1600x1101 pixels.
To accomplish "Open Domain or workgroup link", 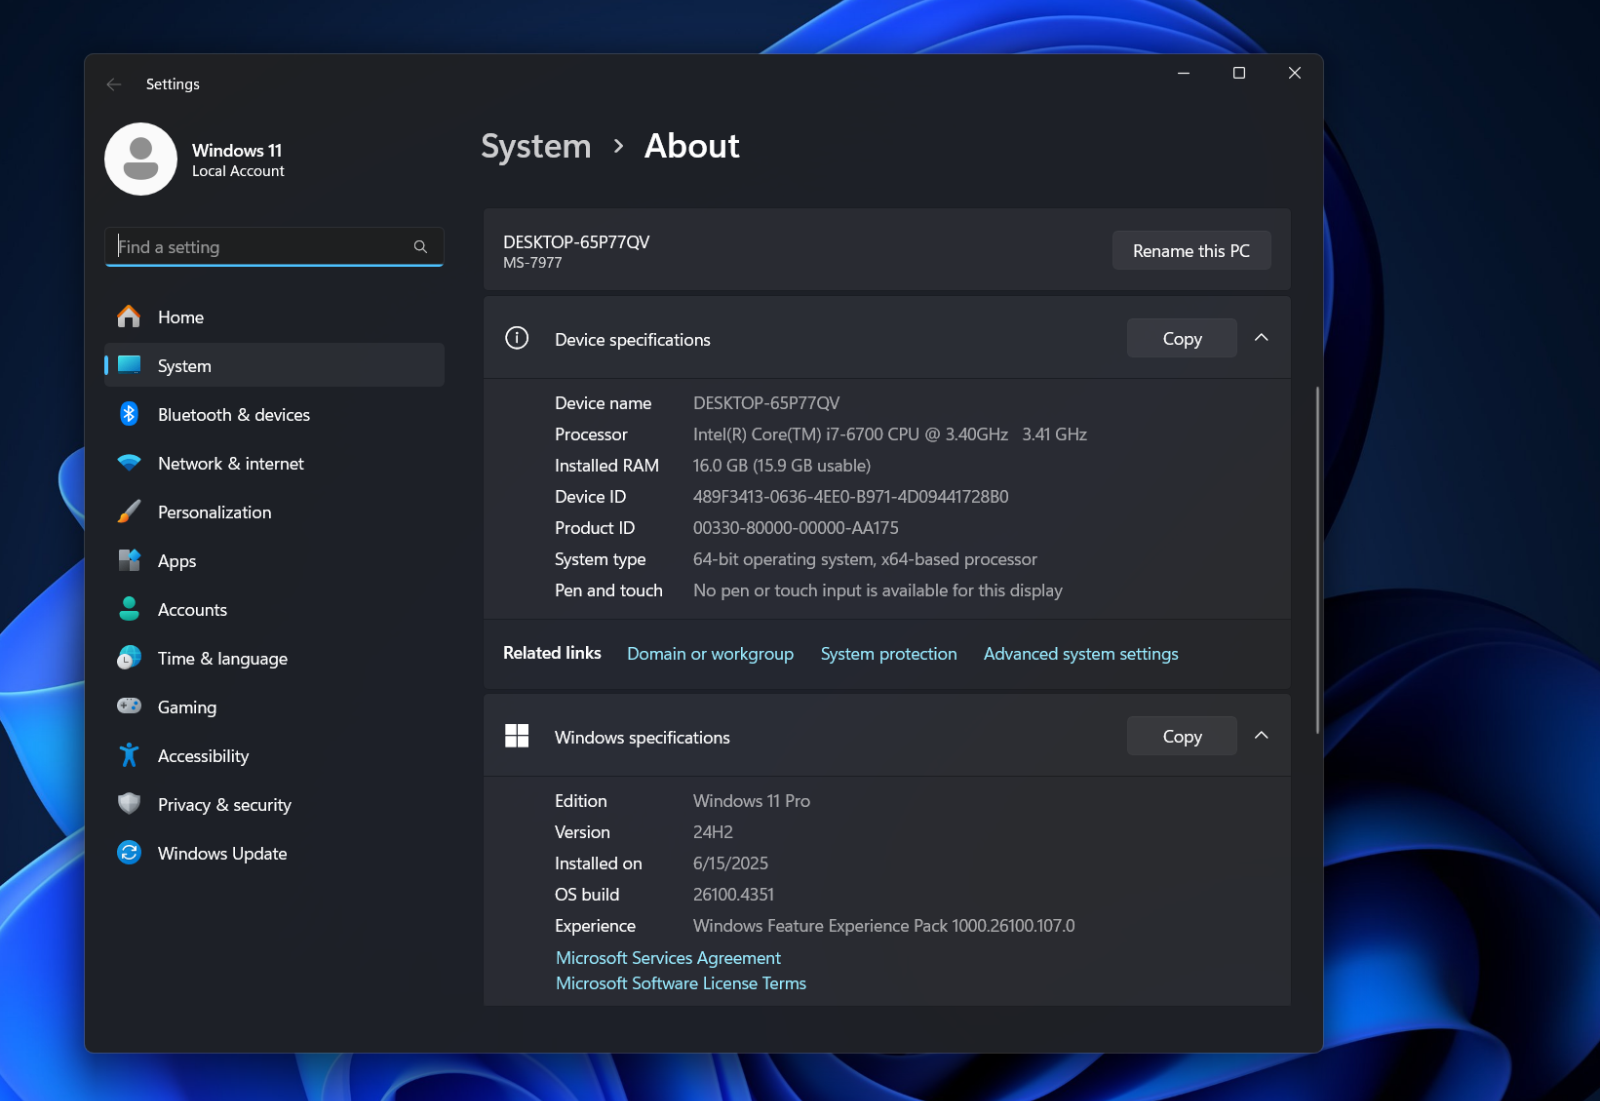I will pos(710,654).
